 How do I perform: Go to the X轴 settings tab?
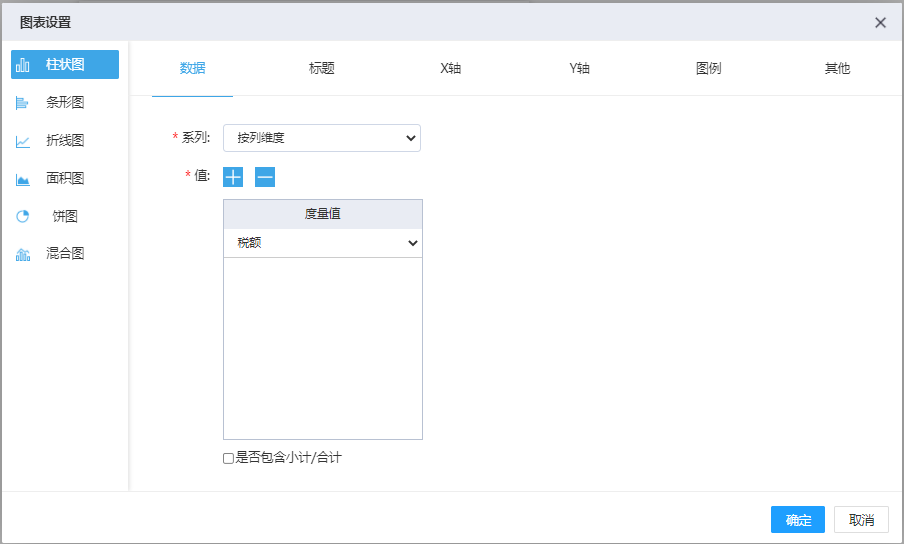pyautogui.click(x=451, y=69)
